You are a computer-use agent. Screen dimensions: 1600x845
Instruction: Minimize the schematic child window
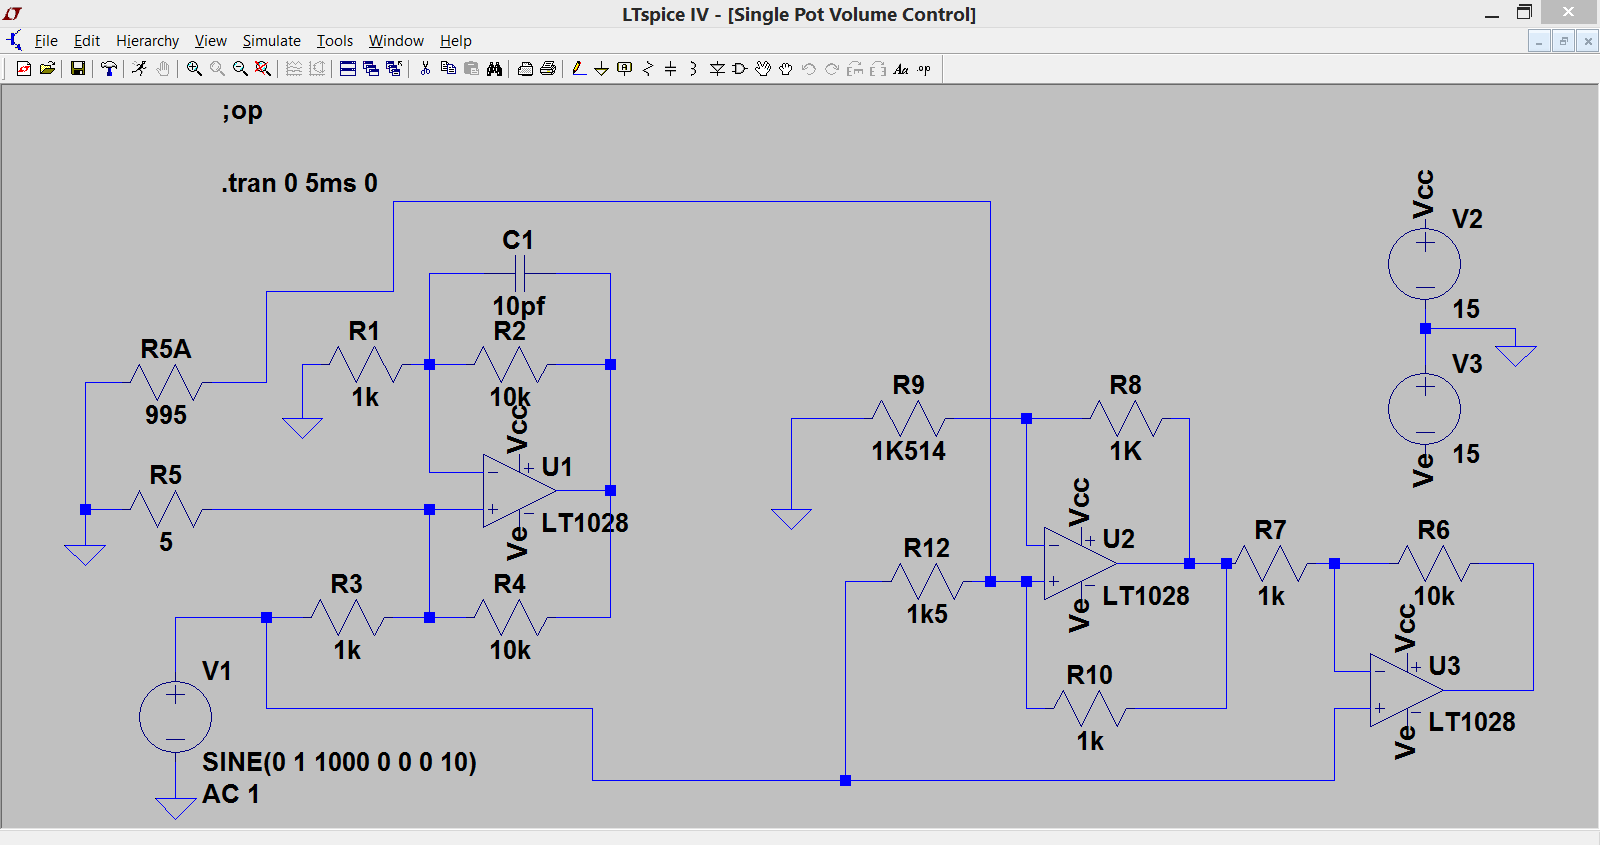1539,41
